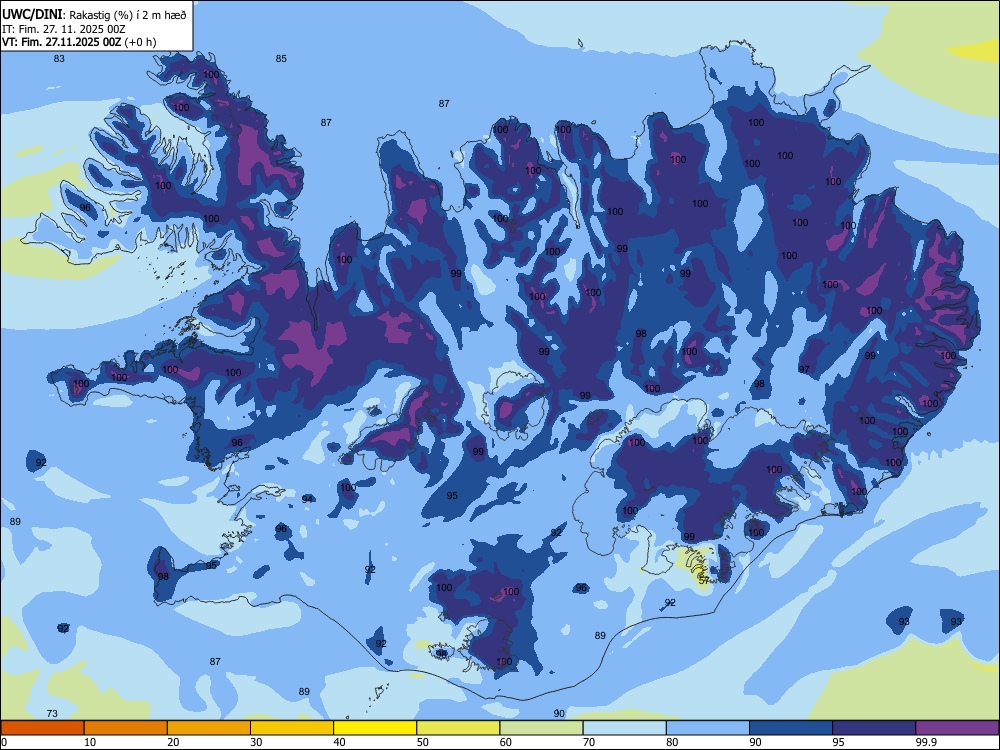
Task: Click the legend tick label '99.9'
Action: point(926,742)
